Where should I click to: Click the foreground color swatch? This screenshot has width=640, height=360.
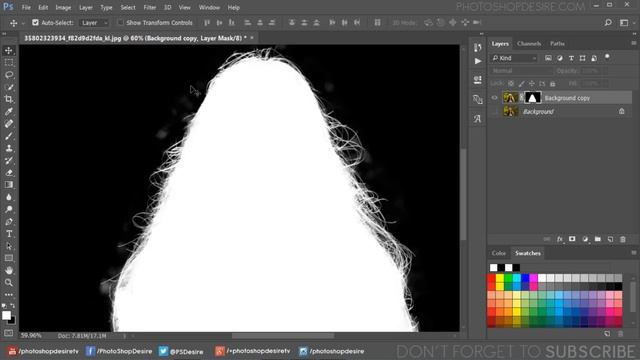tap(6, 316)
